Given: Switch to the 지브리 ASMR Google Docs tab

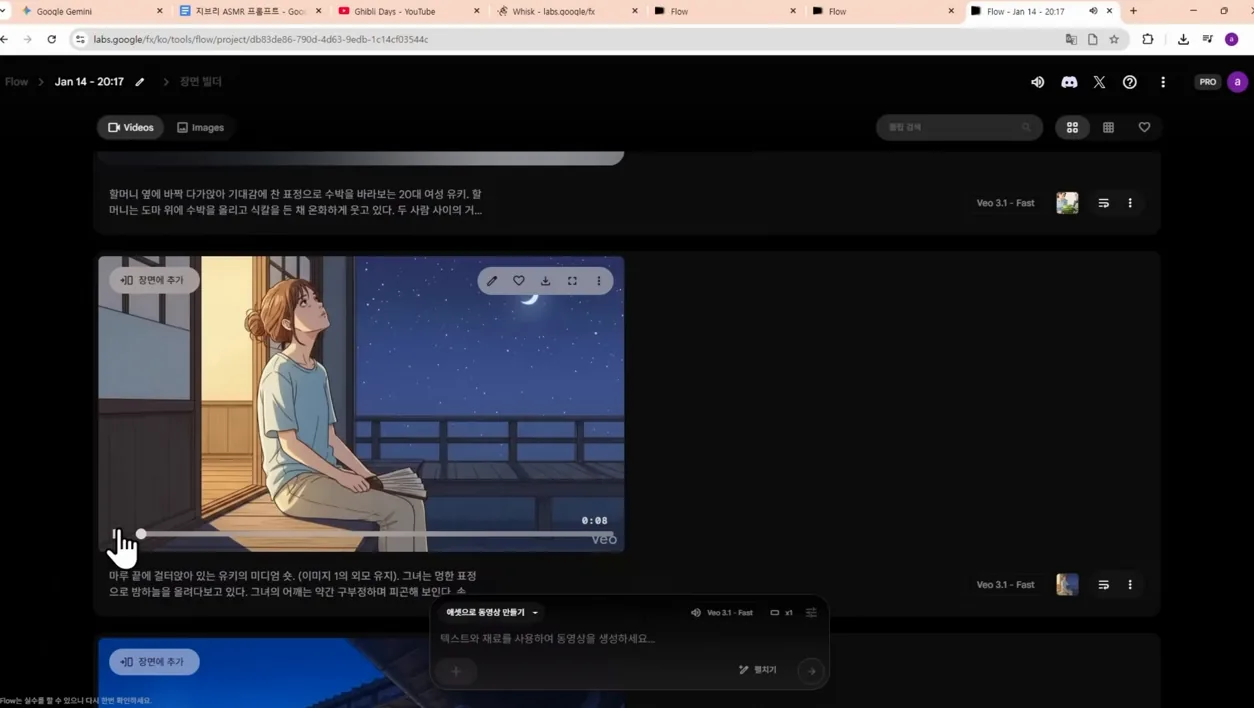Looking at the screenshot, I should (250, 11).
